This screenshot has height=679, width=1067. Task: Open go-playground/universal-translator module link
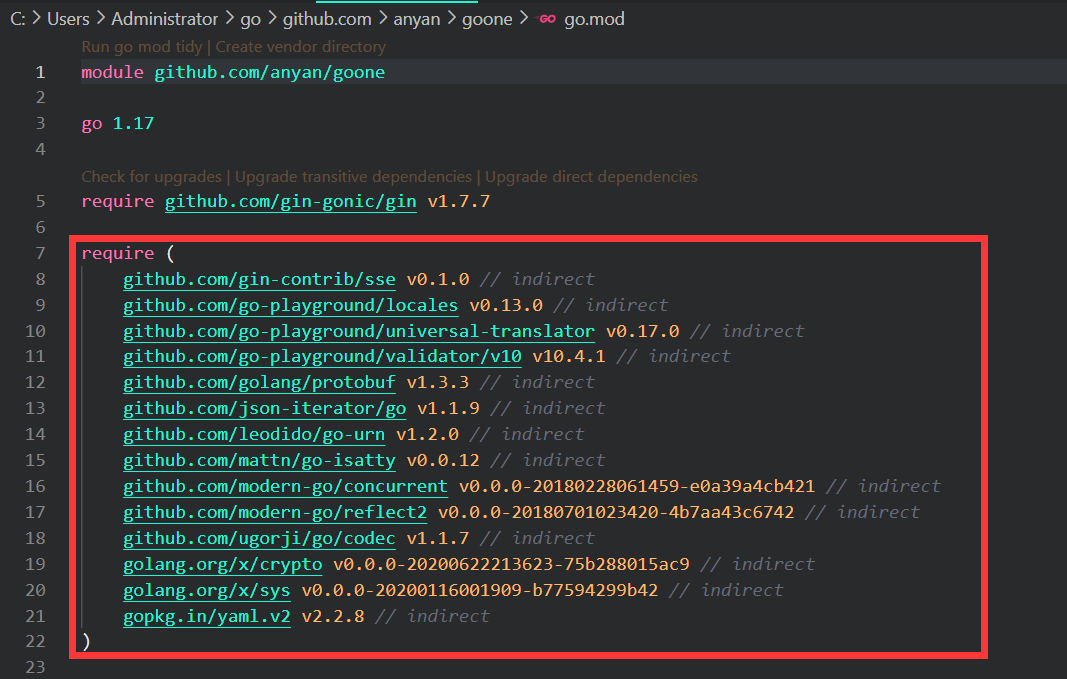click(359, 331)
